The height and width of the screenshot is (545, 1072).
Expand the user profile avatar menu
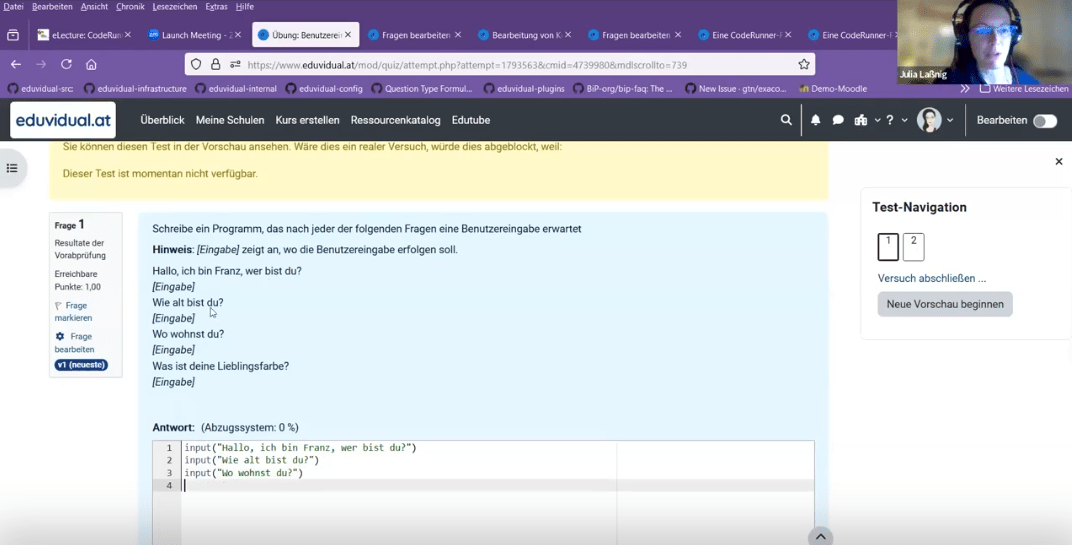pos(934,120)
